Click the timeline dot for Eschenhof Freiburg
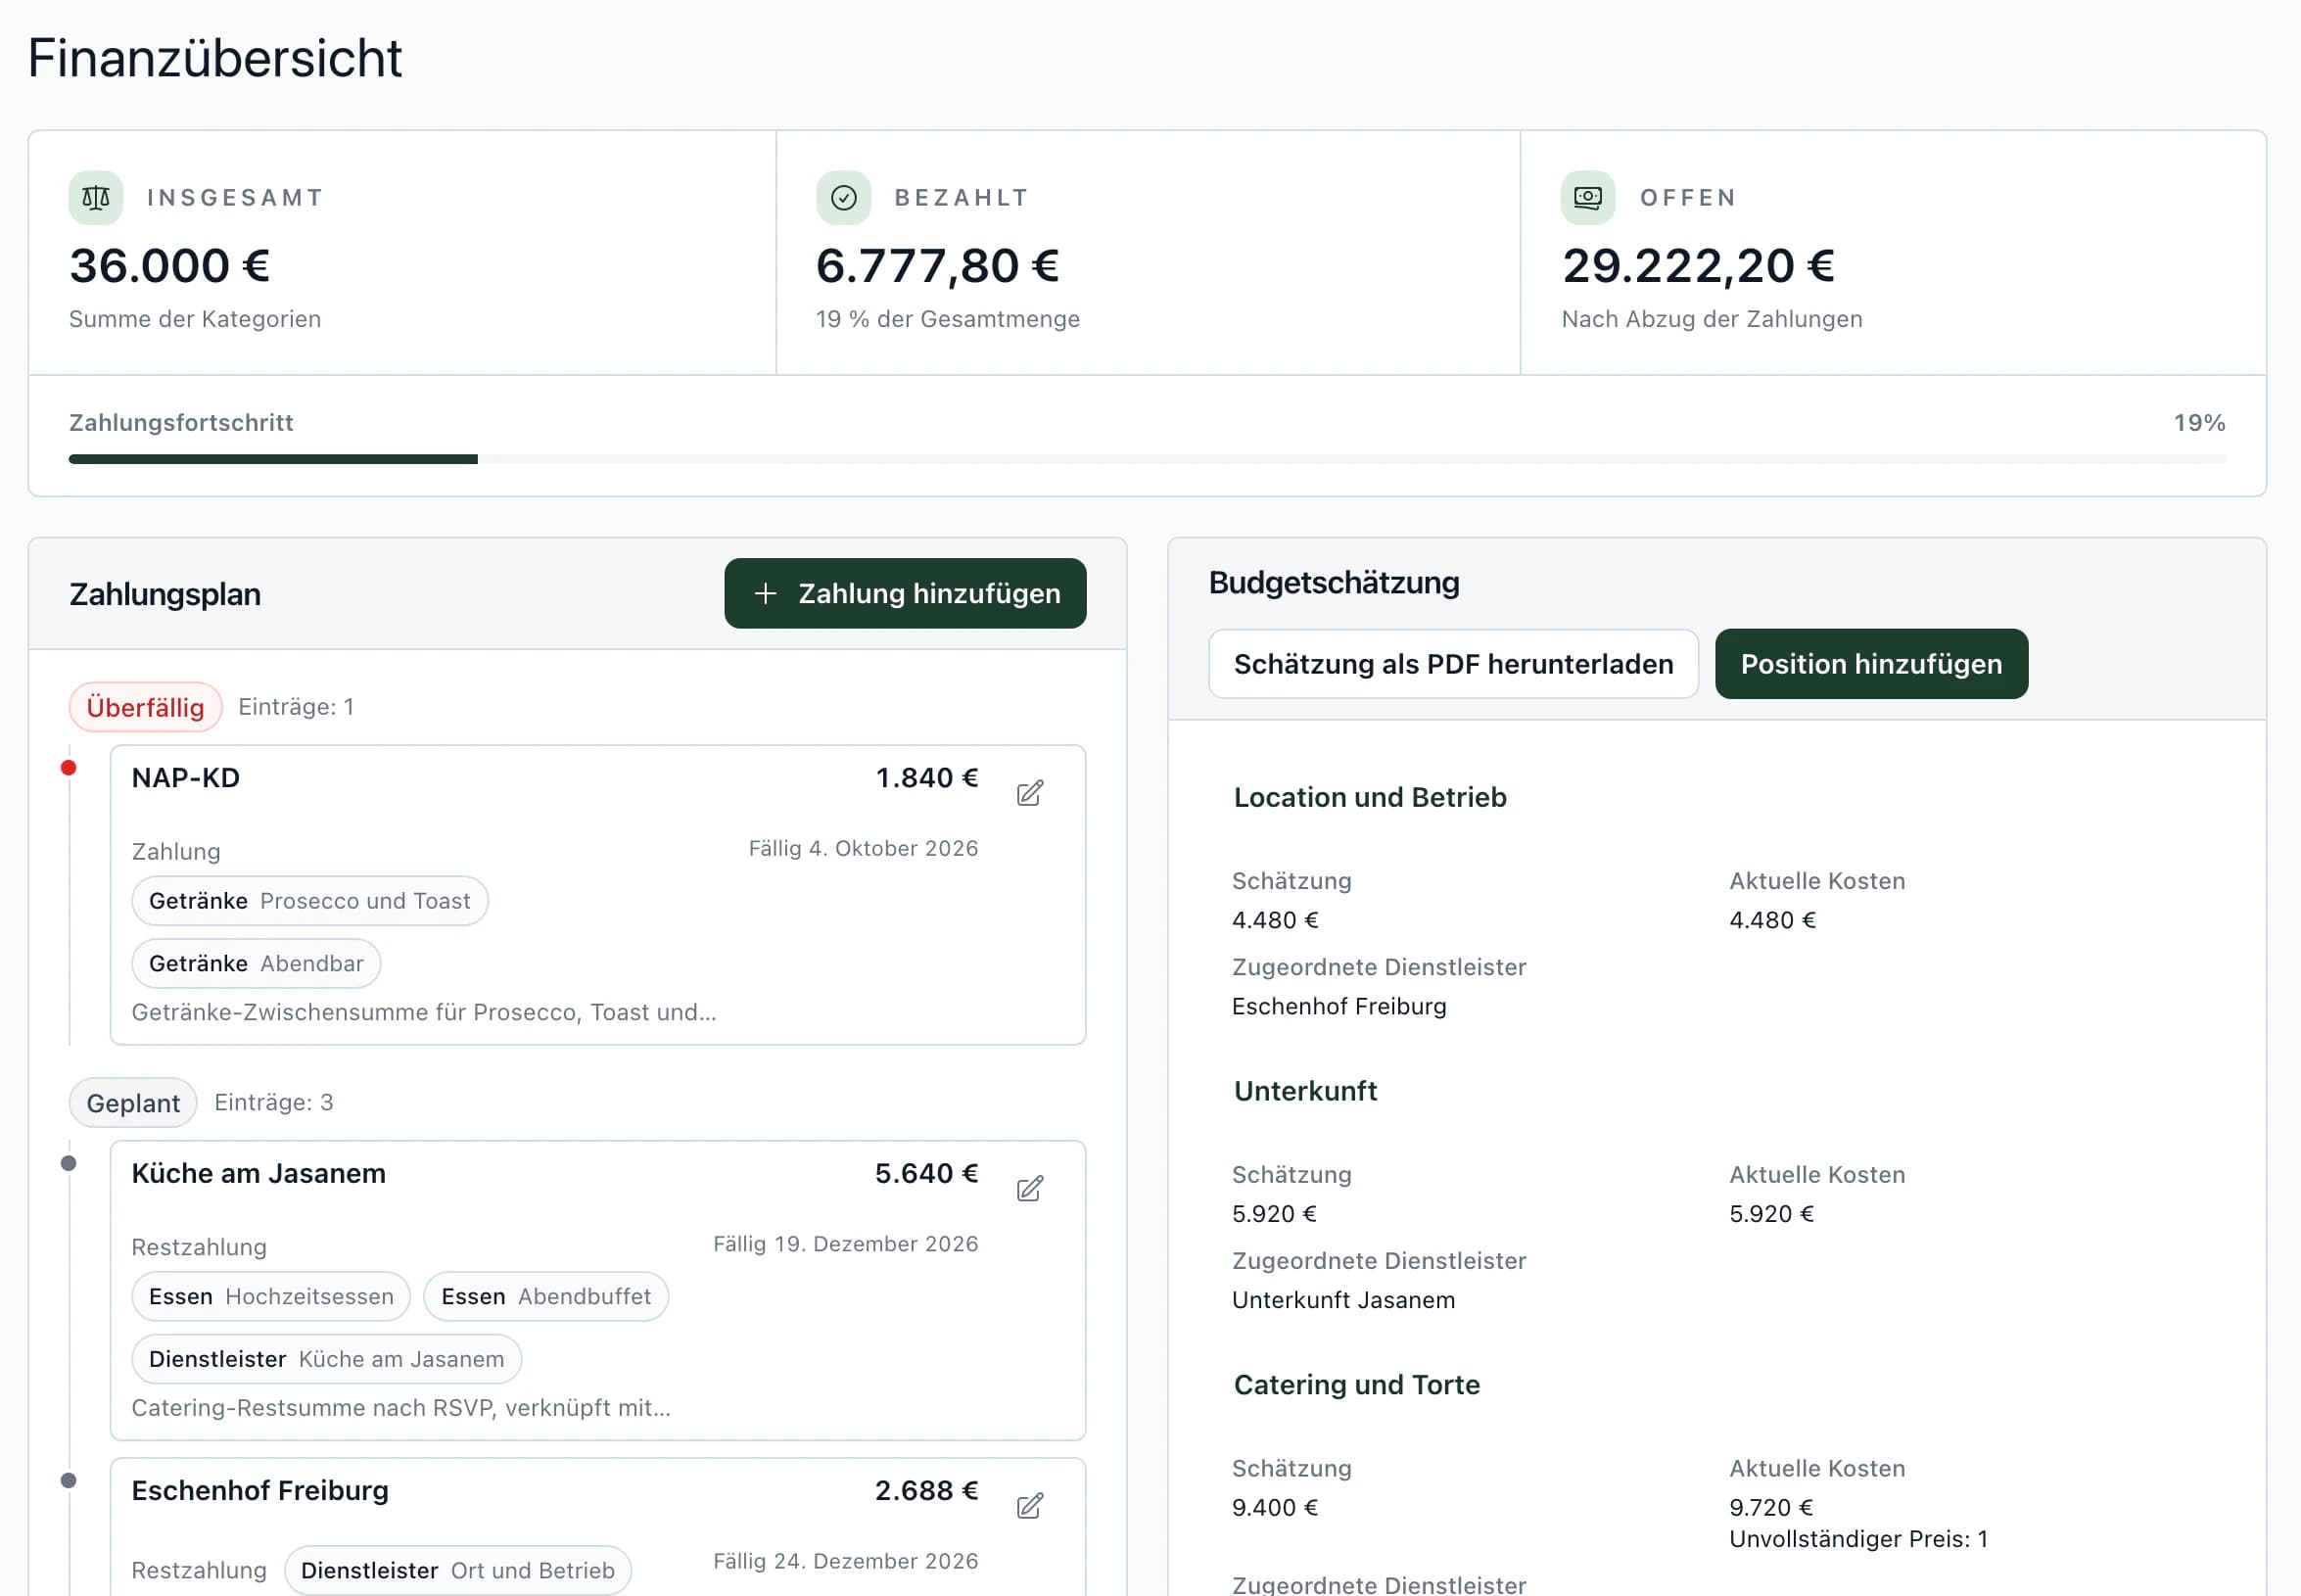 coord(68,1480)
